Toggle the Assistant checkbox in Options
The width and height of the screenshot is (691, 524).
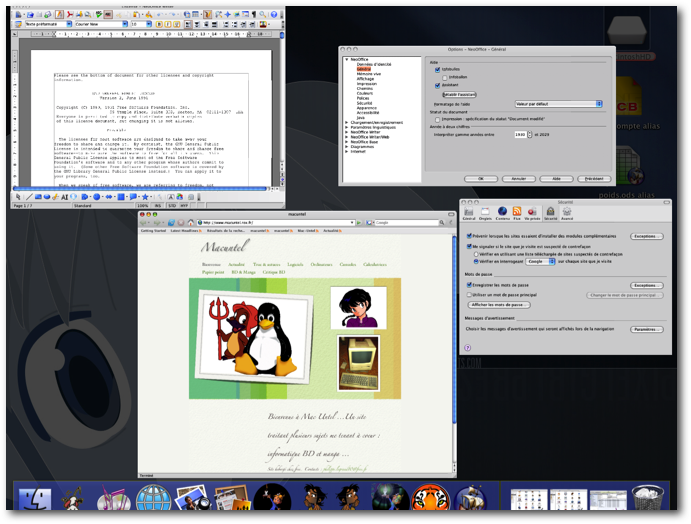tap(437, 85)
